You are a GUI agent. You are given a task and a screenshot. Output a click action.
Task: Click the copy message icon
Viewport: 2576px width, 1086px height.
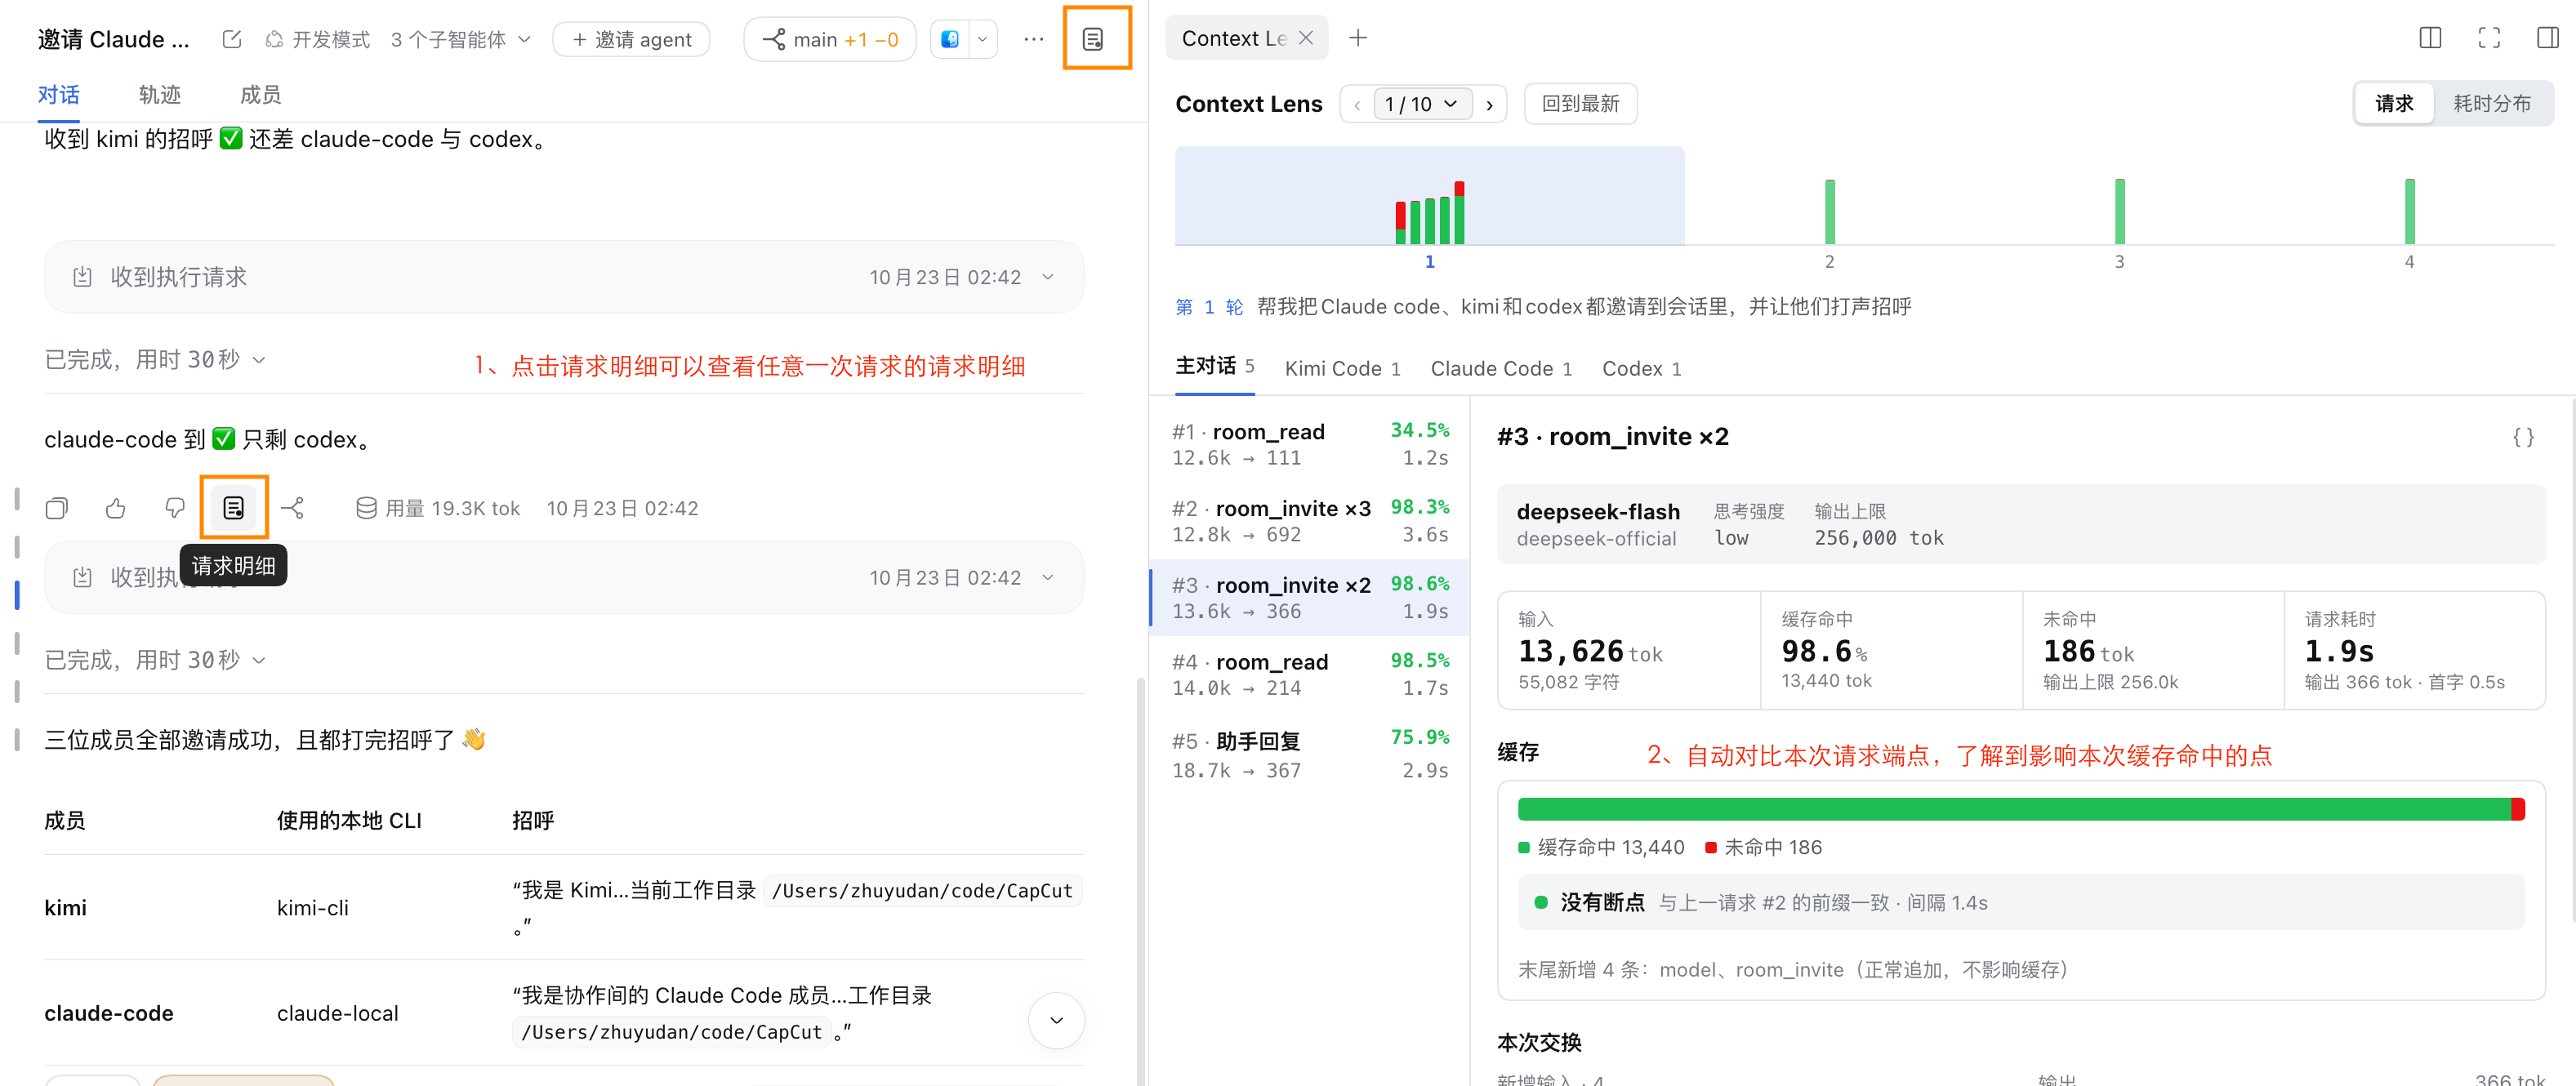(57, 508)
